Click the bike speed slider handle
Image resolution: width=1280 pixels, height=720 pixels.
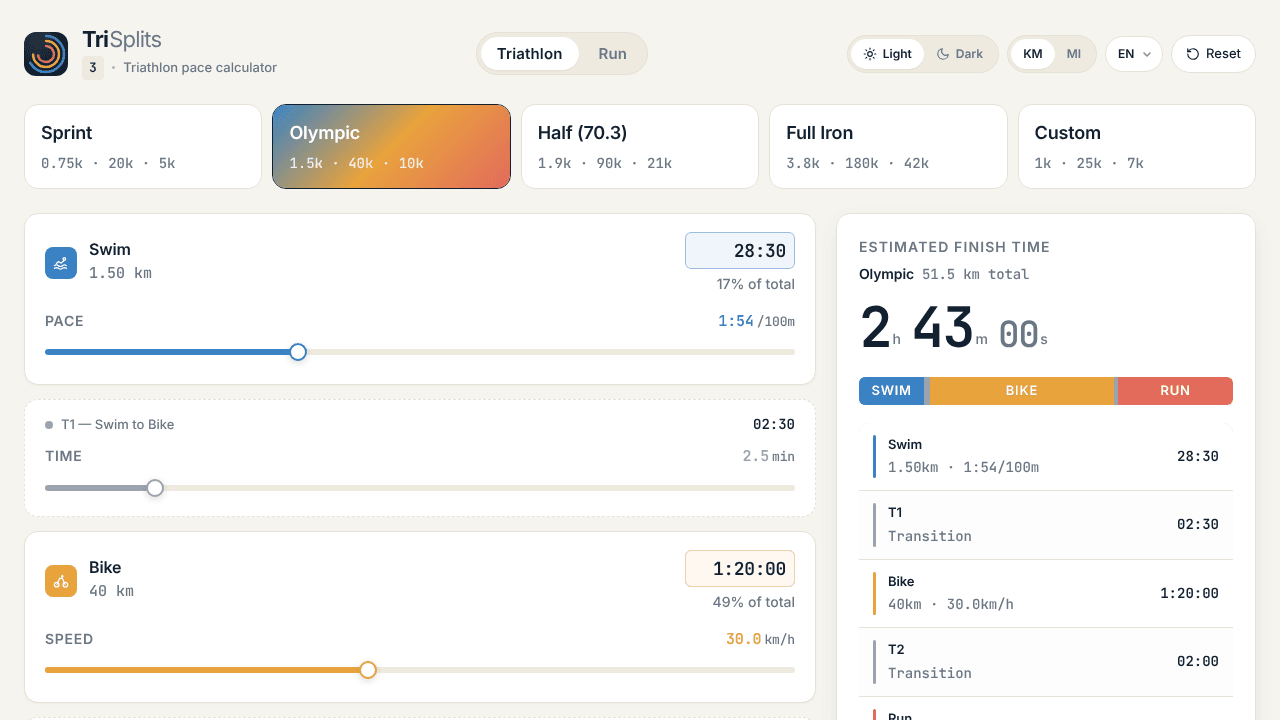click(x=368, y=670)
